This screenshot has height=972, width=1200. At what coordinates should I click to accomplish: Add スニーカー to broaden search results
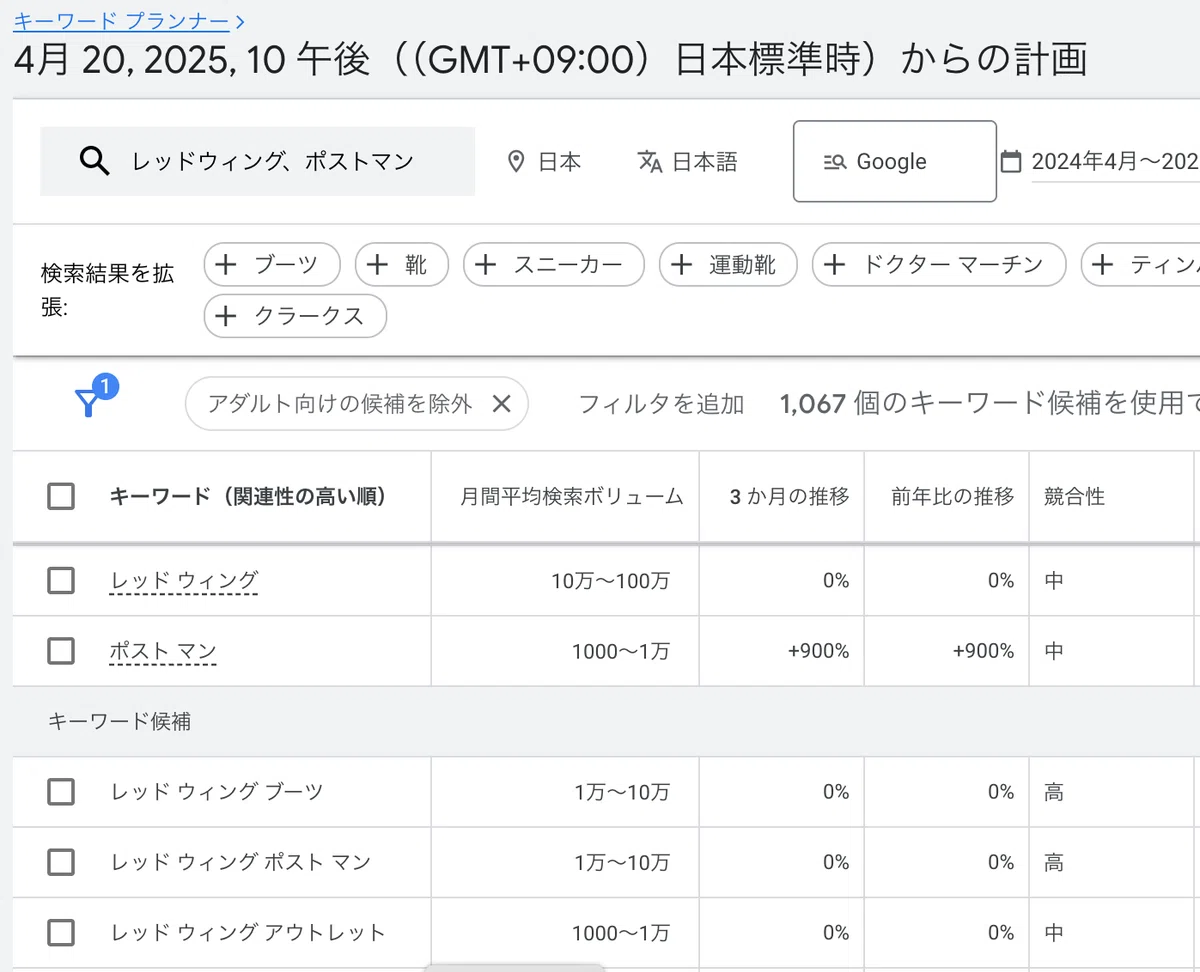[554, 265]
